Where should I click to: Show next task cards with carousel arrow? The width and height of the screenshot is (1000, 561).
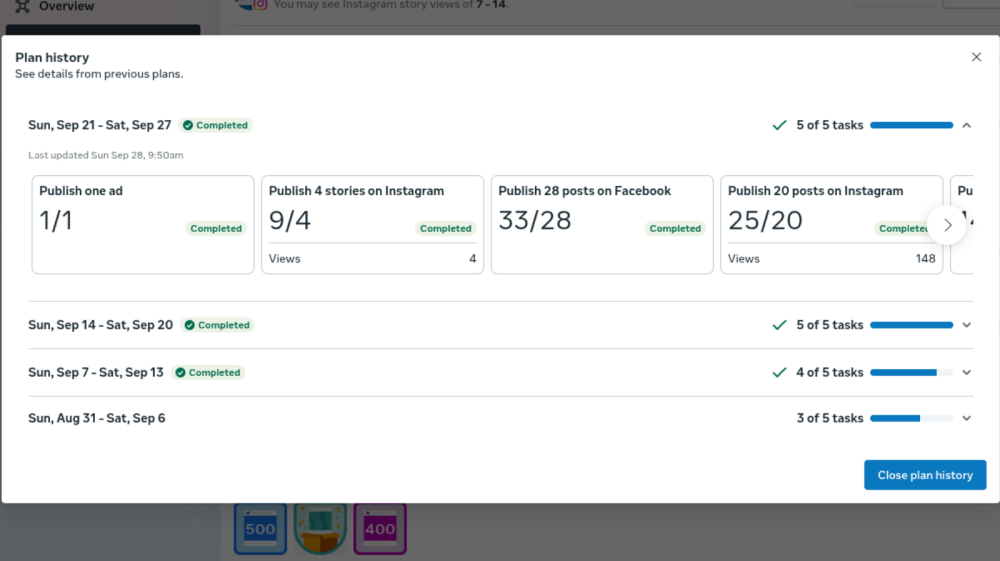point(947,225)
